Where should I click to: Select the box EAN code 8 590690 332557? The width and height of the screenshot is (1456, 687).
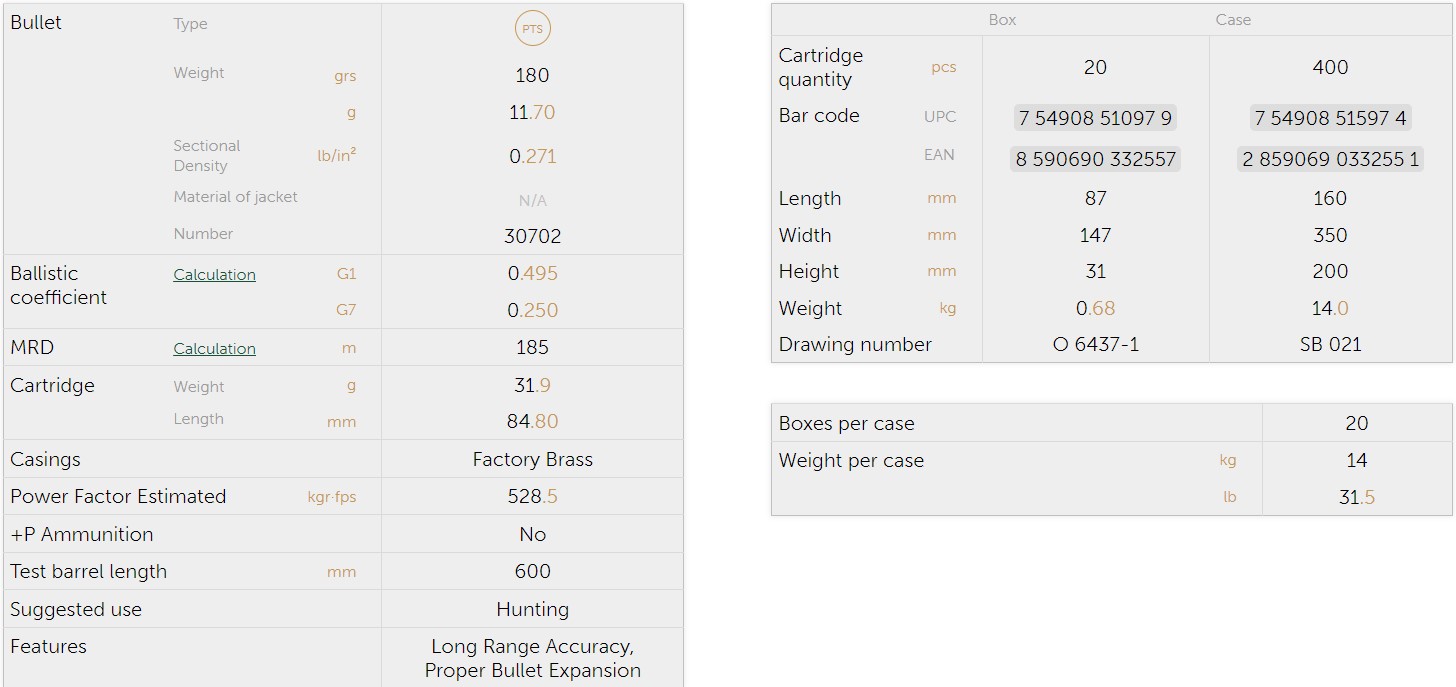tap(1095, 159)
